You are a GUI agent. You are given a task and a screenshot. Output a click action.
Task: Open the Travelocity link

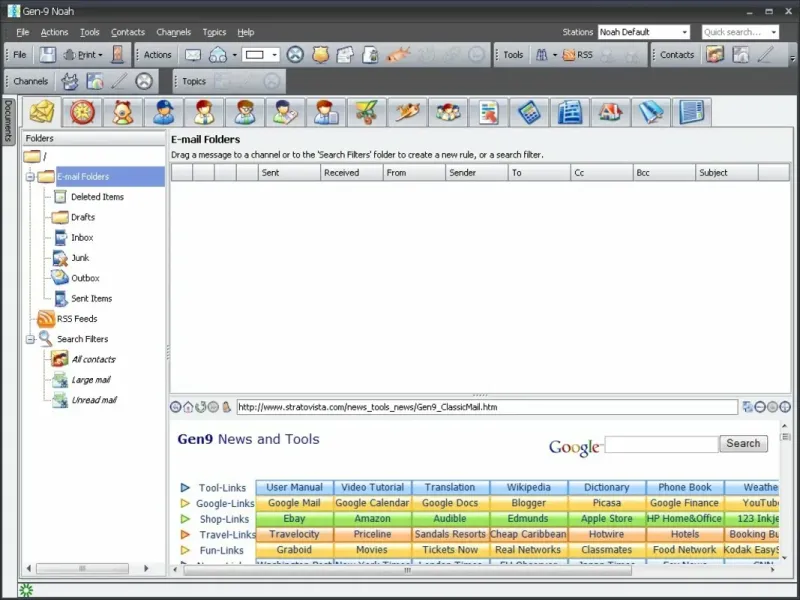pyautogui.click(x=294, y=534)
